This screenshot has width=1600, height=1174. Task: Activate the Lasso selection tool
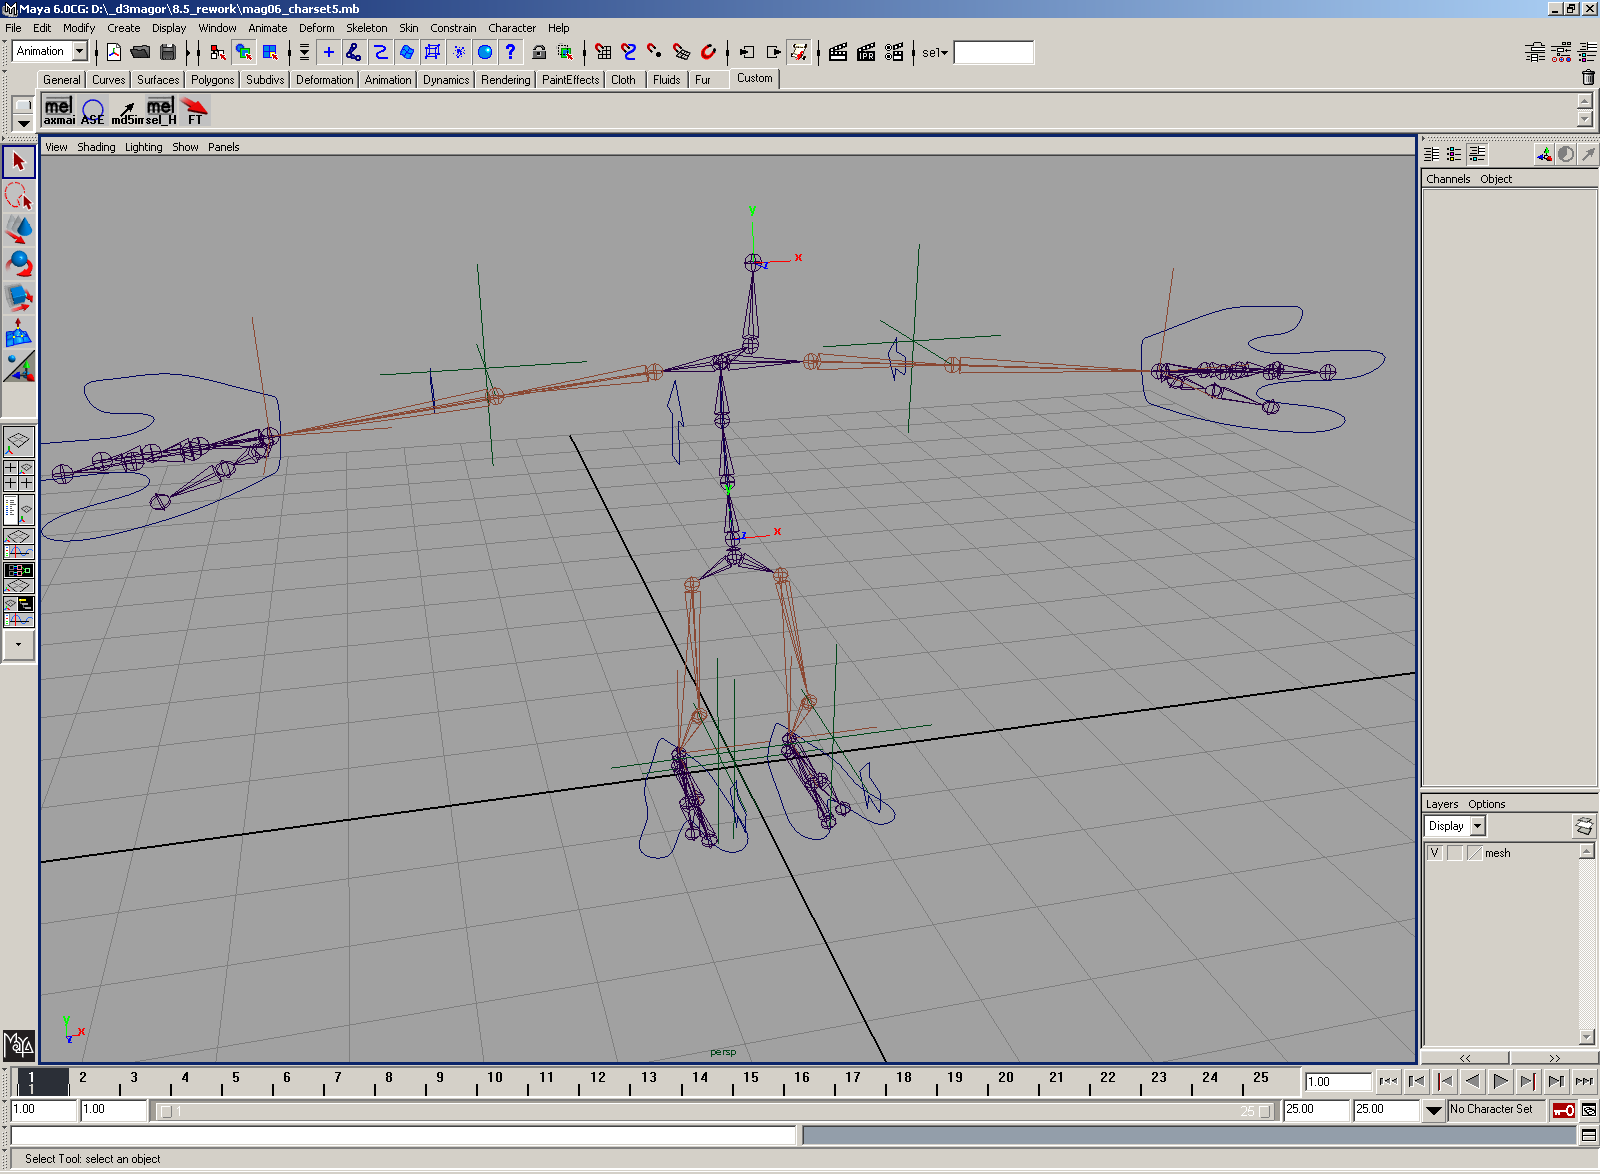click(x=19, y=195)
